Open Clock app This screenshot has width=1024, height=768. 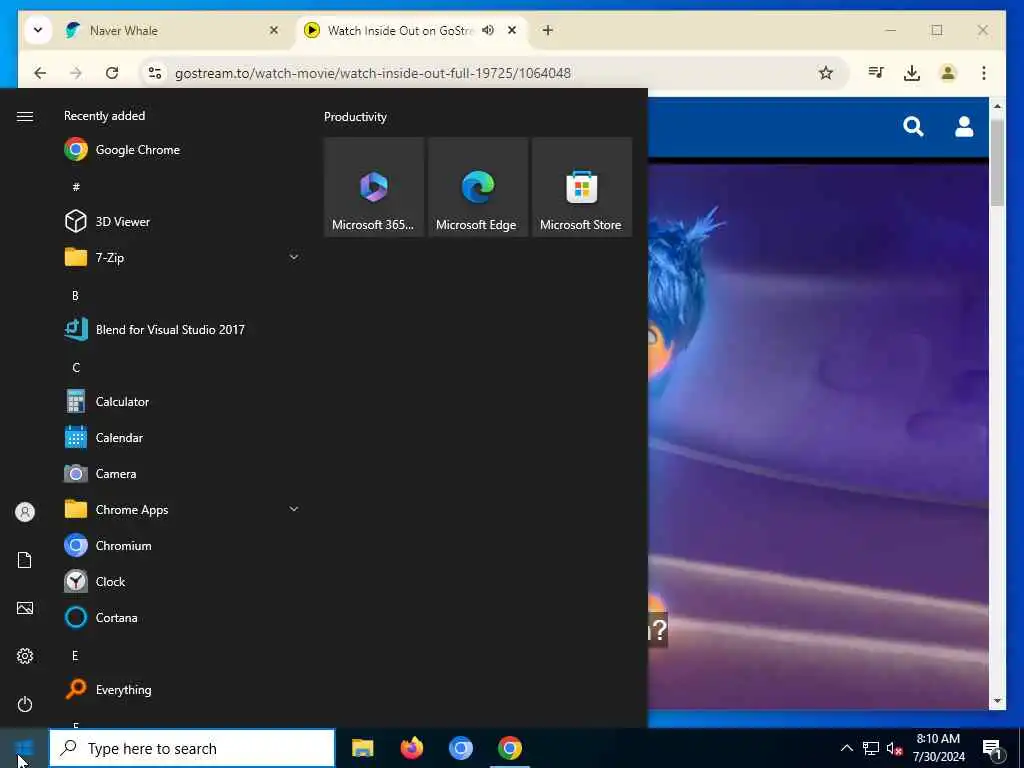182,581
